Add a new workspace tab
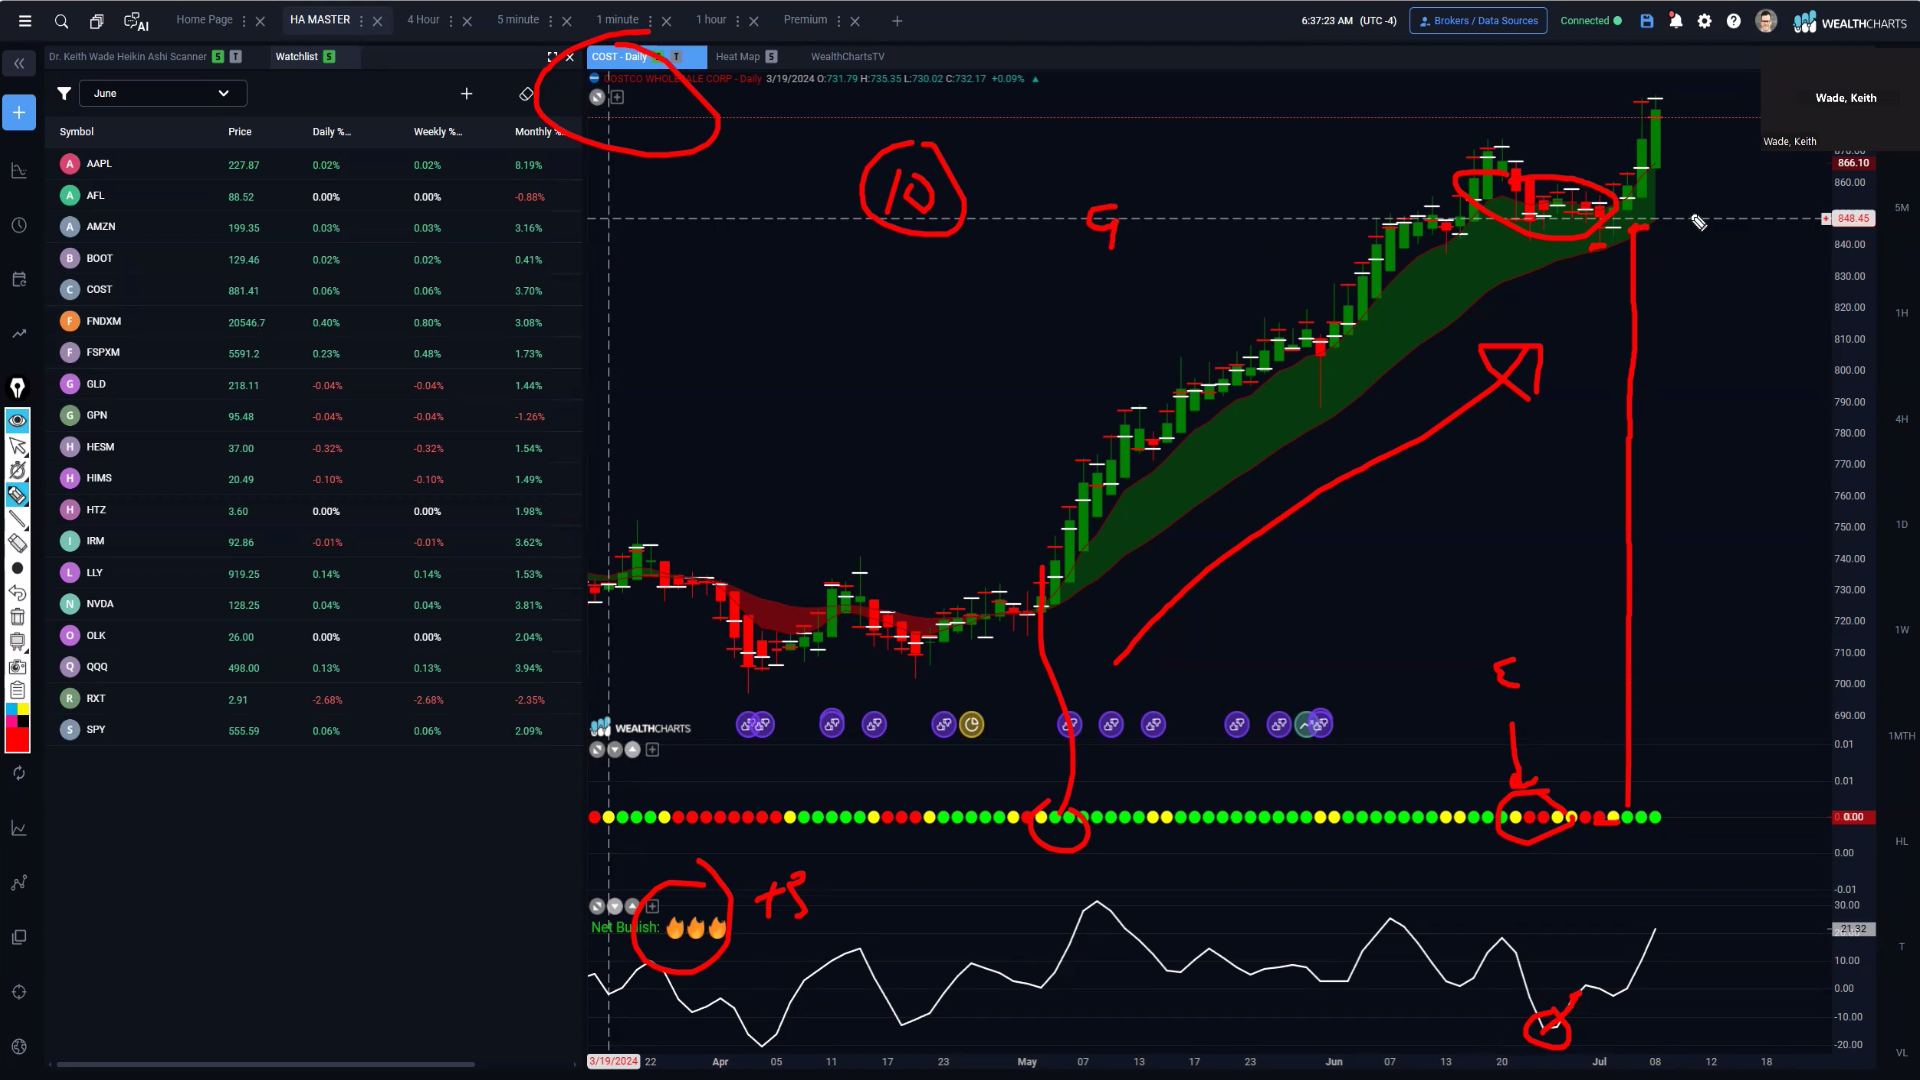This screenshot has height=1080, width=1920. (897, 21)
